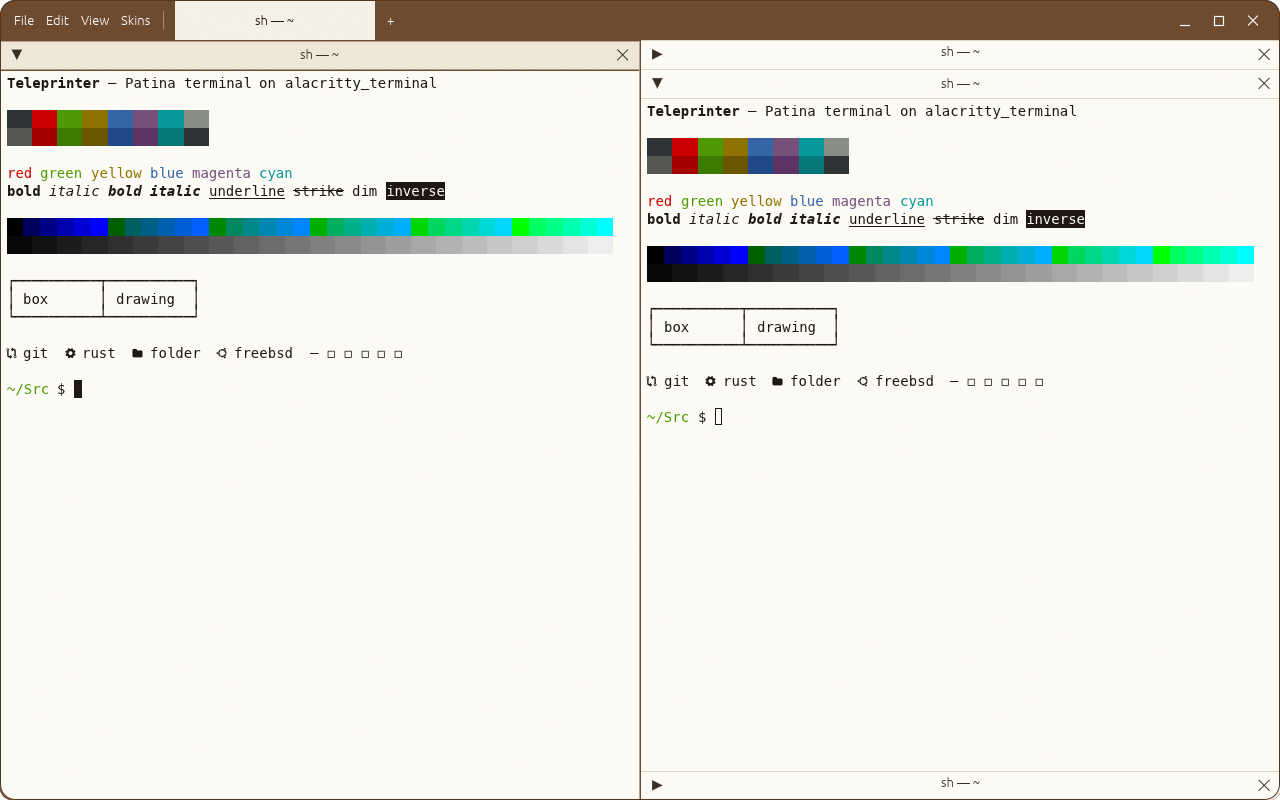Screen dimensions: 1280x800
Task: Open the Edit menu
Action: pyautogui.click(x=57, y=20)
